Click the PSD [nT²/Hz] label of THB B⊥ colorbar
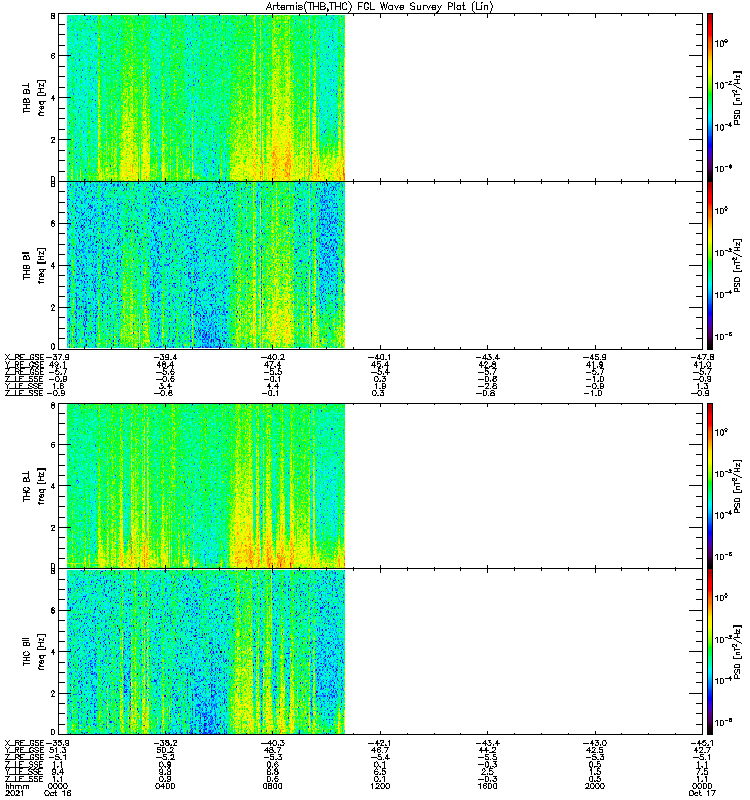 tap(738, 97)
